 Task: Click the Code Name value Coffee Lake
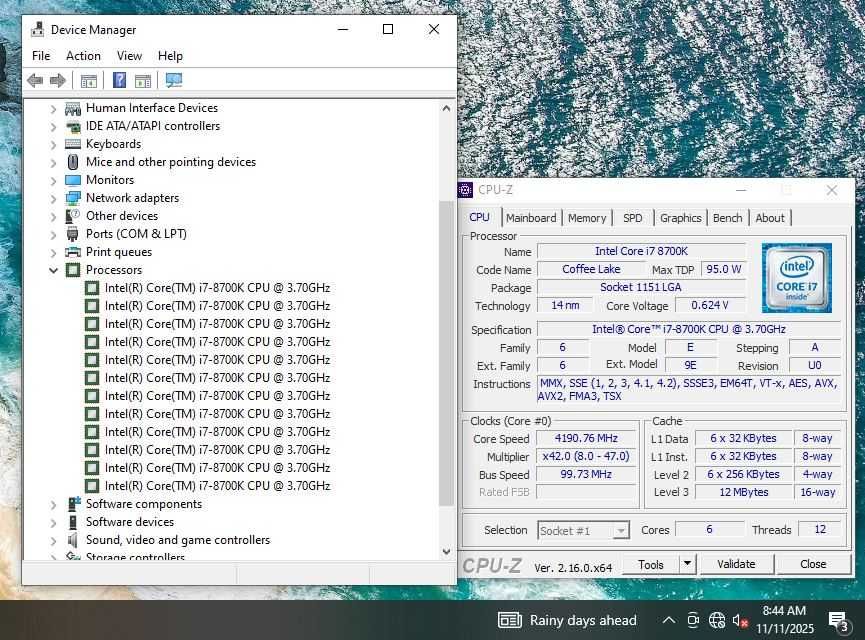pyautogui.click(x=591, y=269)
